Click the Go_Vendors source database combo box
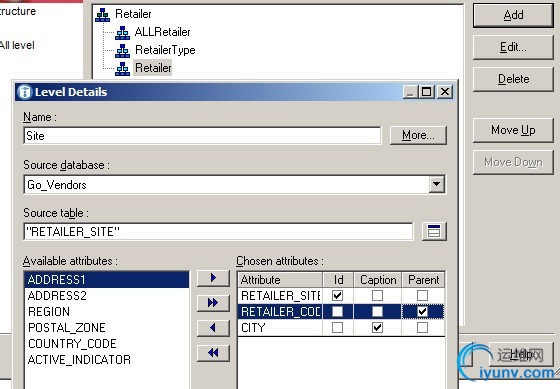This screenshot has height=389, width=560. [234, 184]
